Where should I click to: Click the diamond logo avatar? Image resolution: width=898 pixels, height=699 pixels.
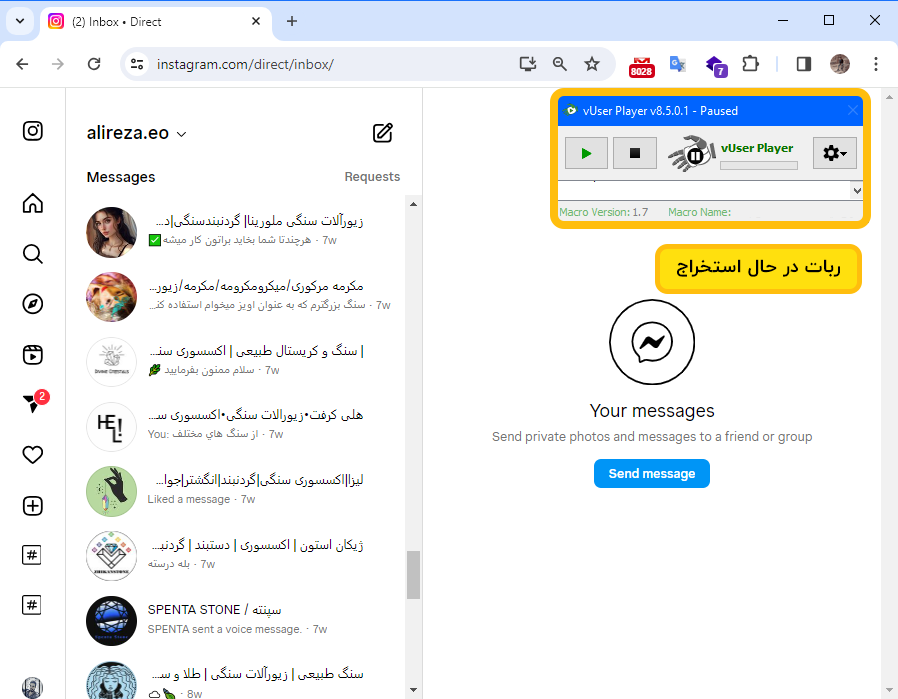112,556
